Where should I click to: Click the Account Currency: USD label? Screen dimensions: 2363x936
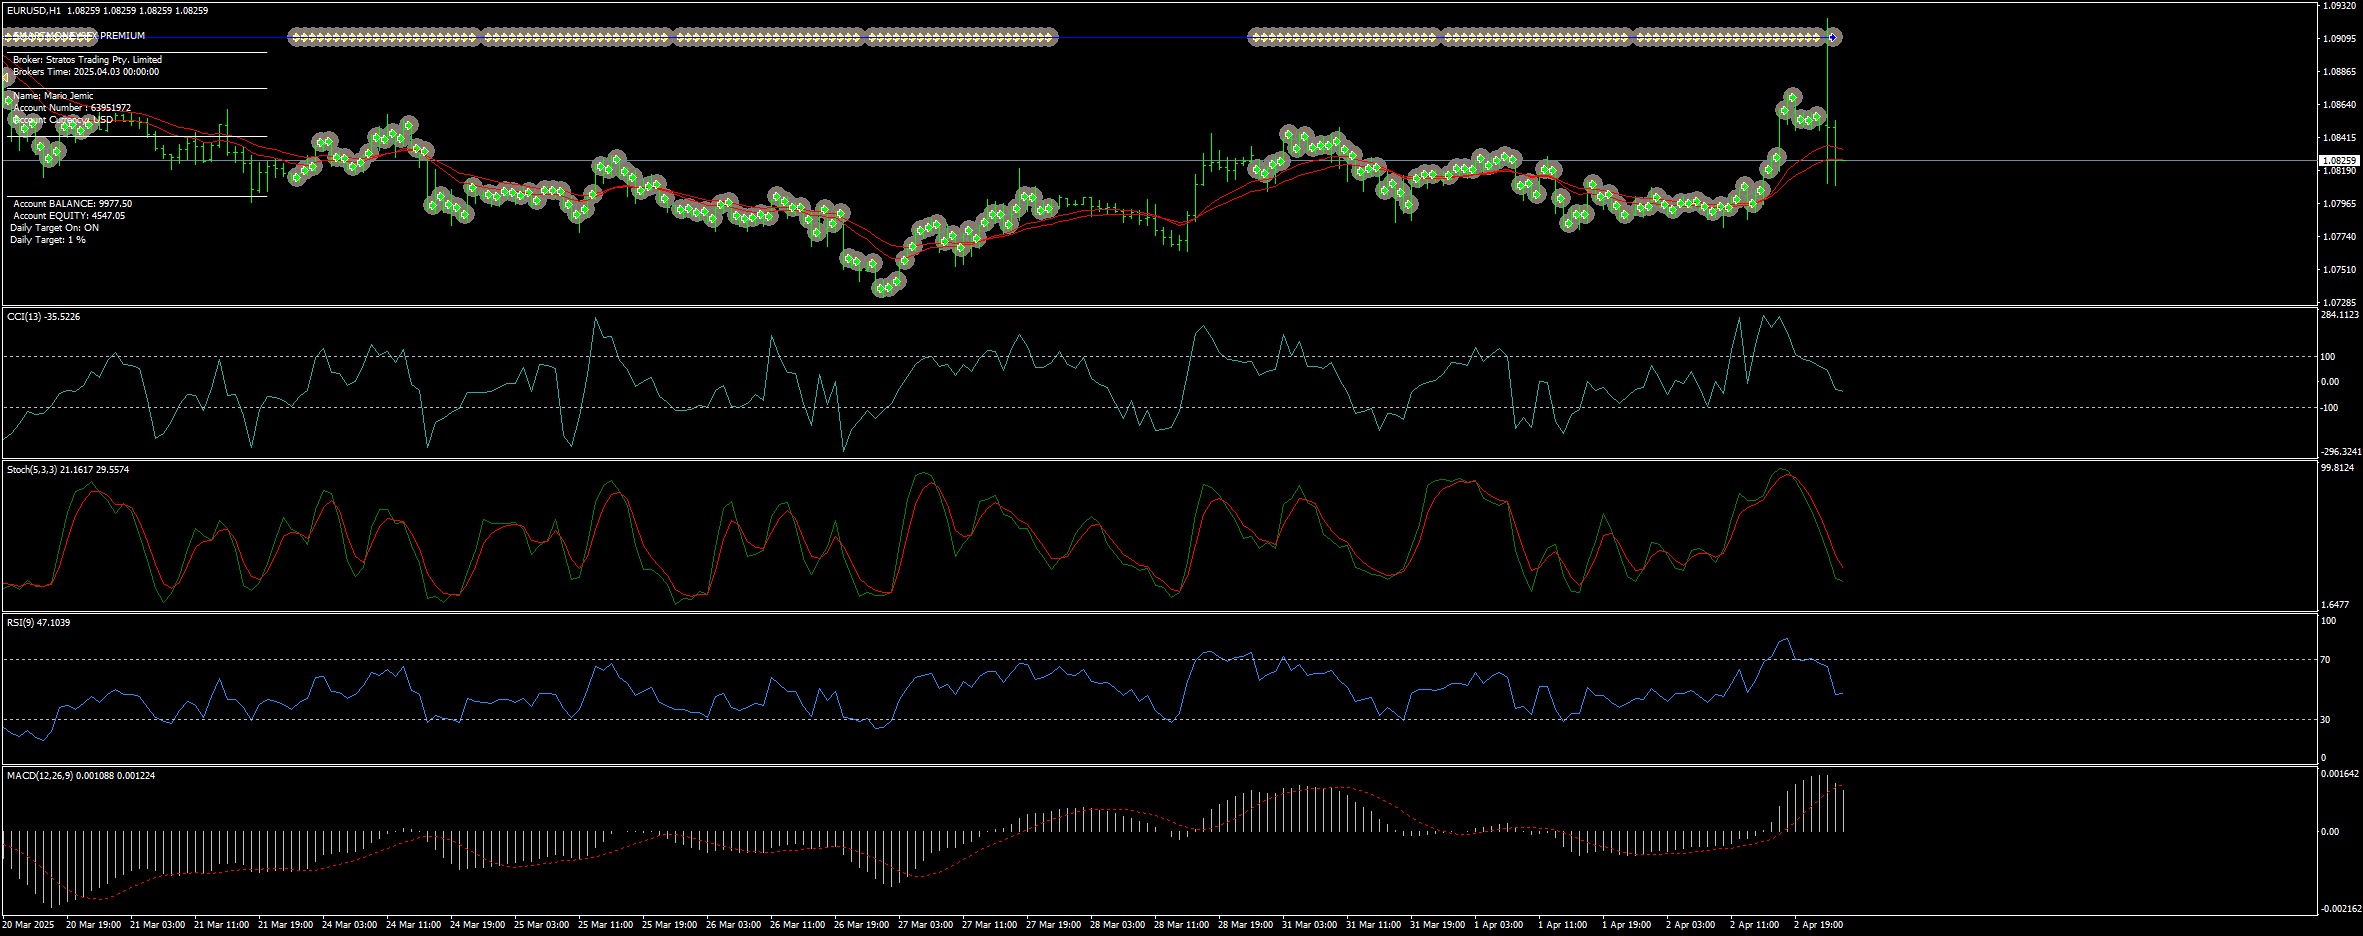[x=63, y=120]
